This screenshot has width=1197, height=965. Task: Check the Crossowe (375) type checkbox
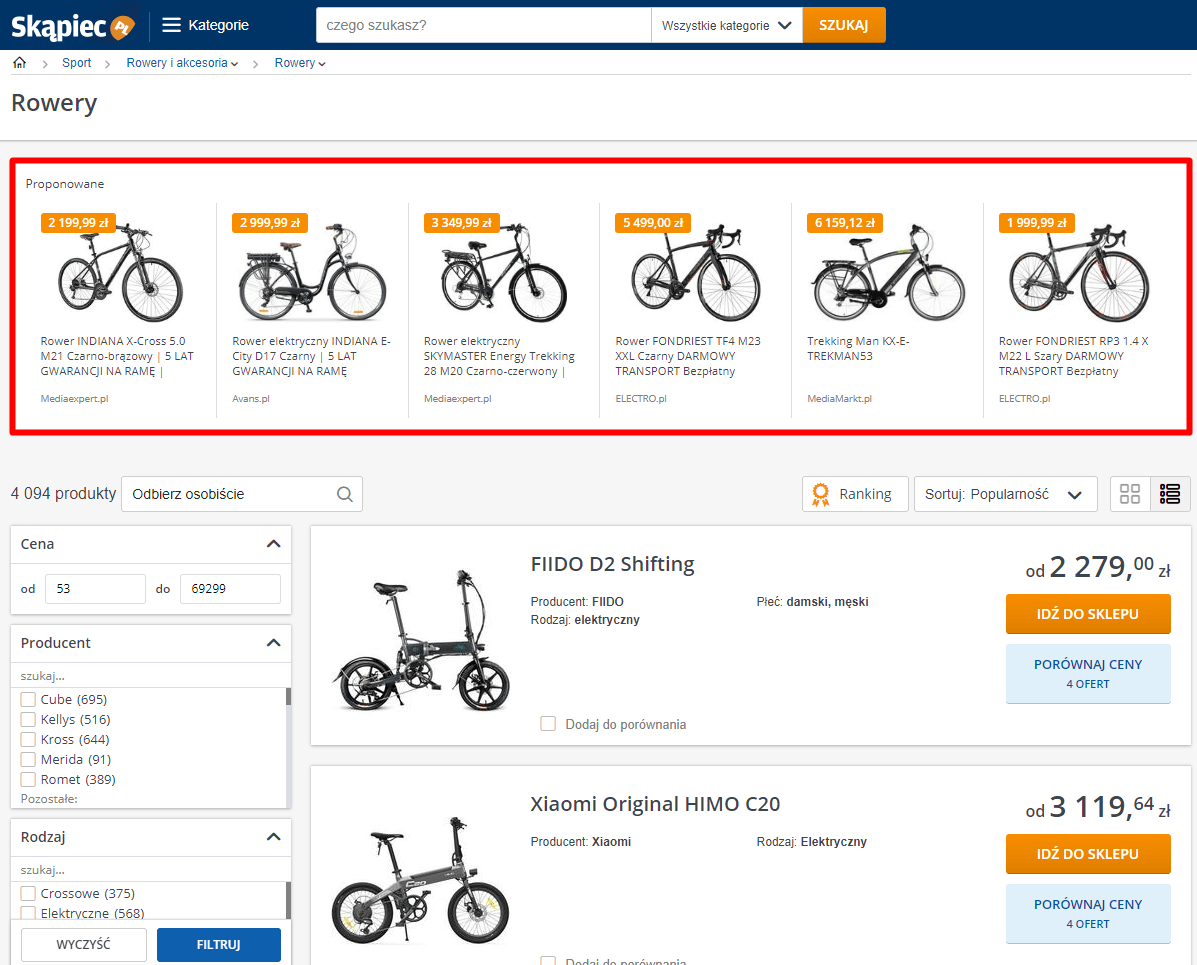pyautogui.click(x=28, y=893)
